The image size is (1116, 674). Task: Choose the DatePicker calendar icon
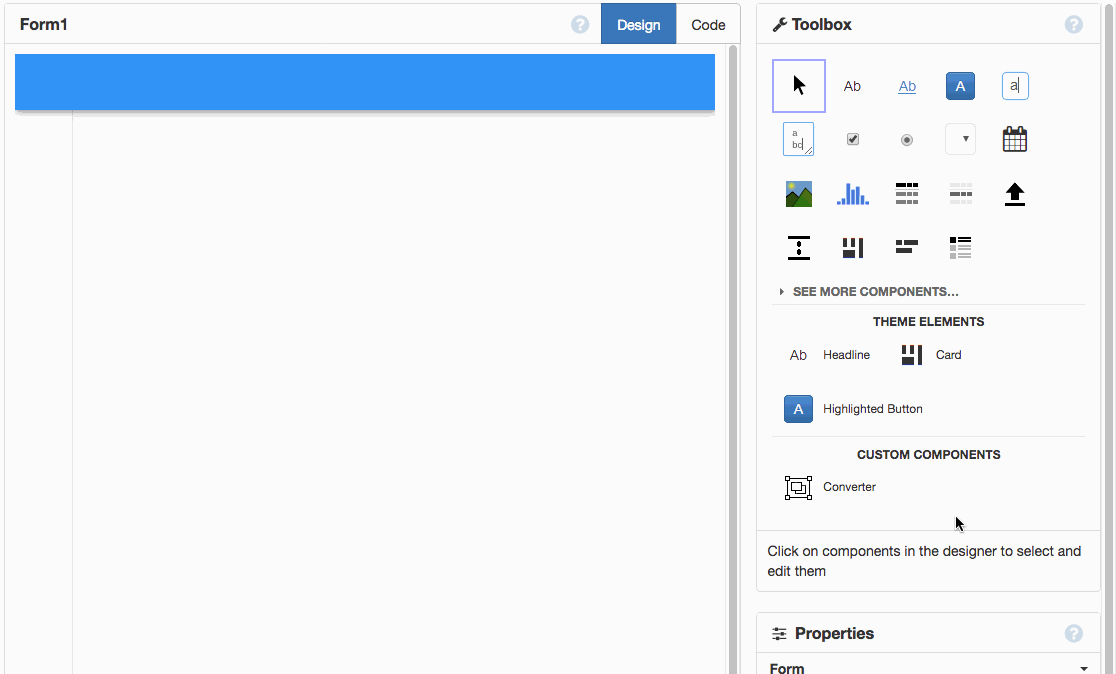tap(1015, 139)
